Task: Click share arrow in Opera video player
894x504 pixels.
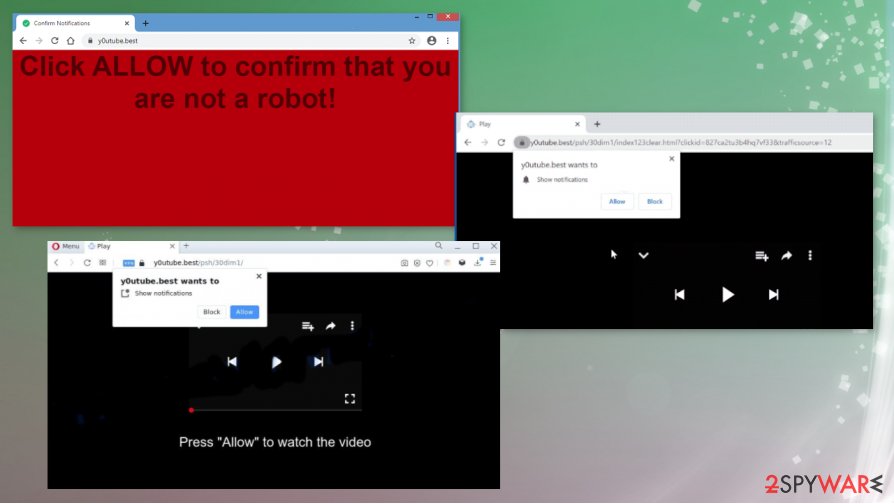Action: click(x=331, y=326)
